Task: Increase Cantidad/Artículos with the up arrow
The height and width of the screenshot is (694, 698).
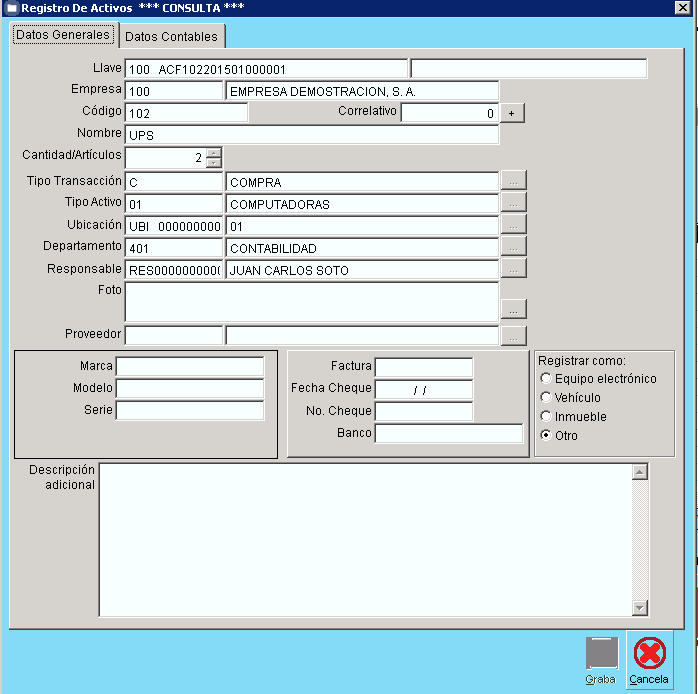Action: point(213,153)
